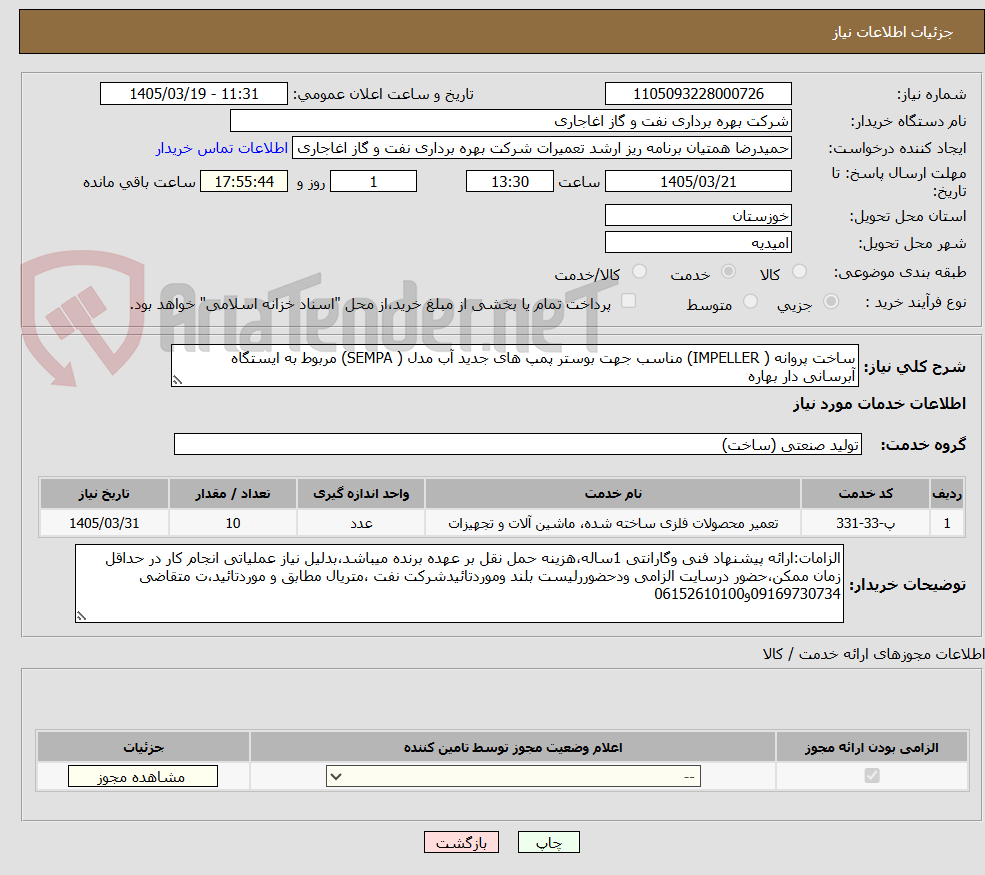Screen dimensions: 985x875
Task: Click the remaining days field showing 1
Action: (x=373, y=182)
